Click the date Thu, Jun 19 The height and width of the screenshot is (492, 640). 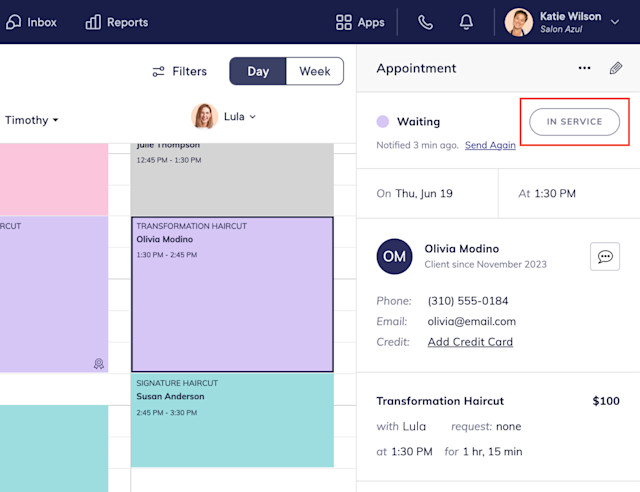click(x=424, y=194)
